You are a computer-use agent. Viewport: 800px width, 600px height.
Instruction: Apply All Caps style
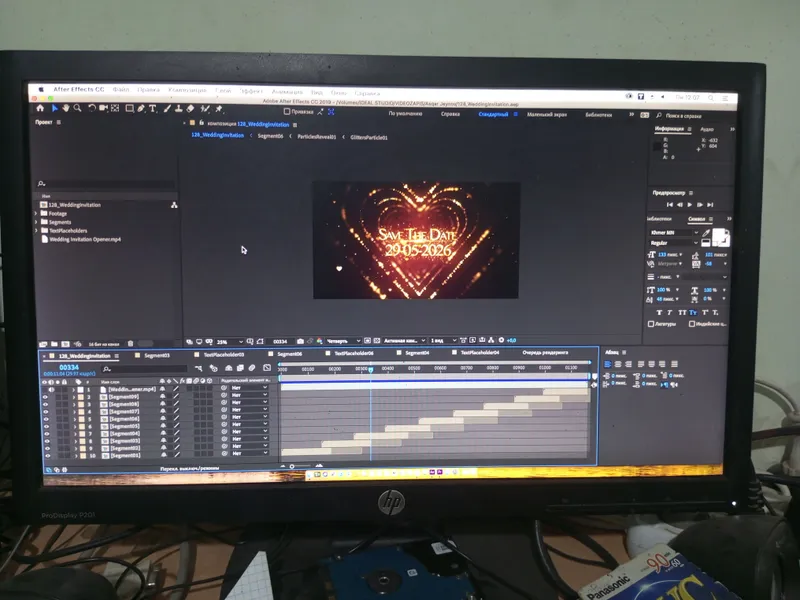point(682,312)
